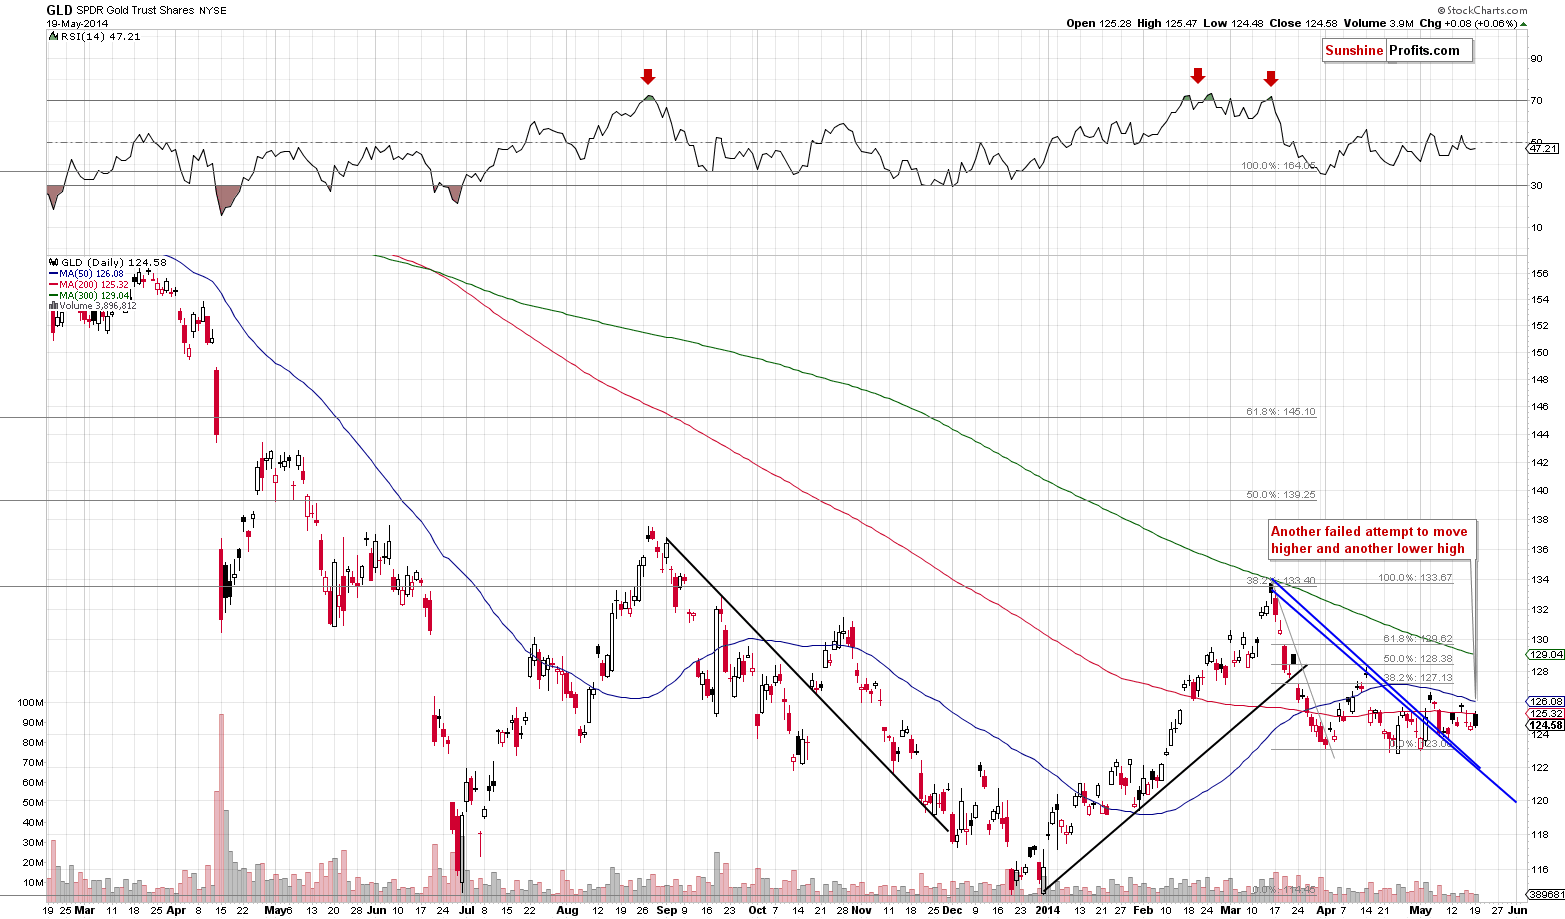Click the volume bars icon in the legend
This screenshot has width=1565, height=919.
click(51, 306)
